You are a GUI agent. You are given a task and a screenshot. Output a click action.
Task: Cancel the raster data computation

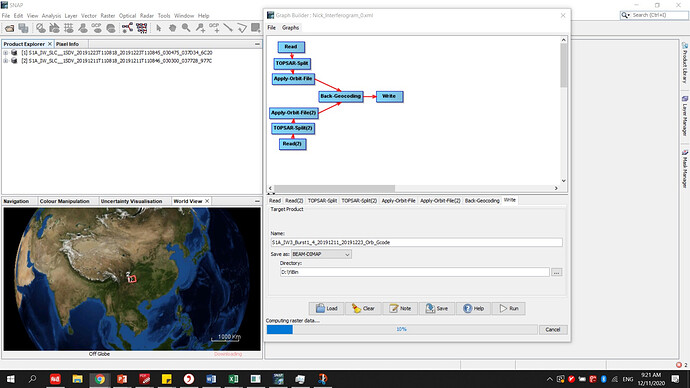coord(553,329)
